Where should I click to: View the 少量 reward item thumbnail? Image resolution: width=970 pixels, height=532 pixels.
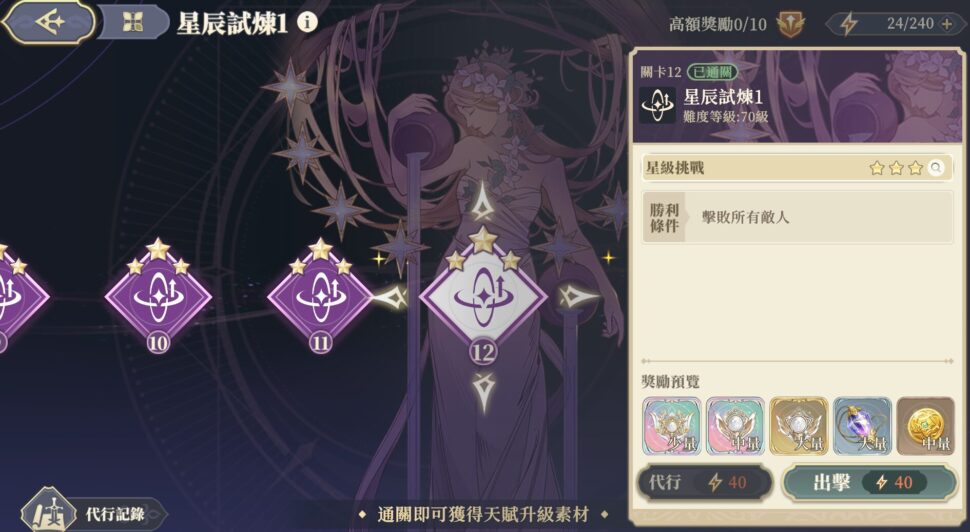[x=672, y=426]
